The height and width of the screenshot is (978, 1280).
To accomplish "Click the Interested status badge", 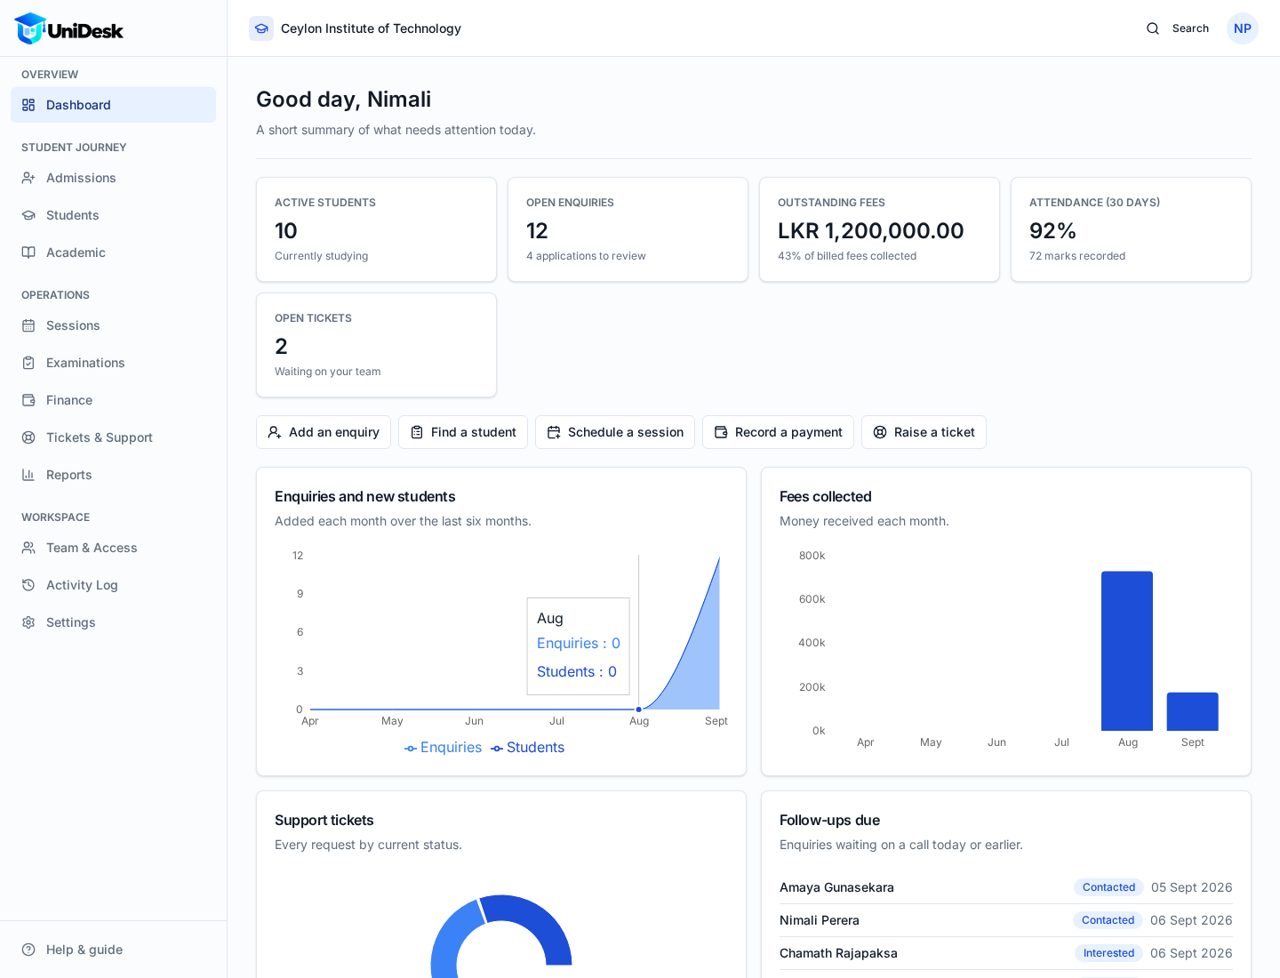I will (1108, 954).
